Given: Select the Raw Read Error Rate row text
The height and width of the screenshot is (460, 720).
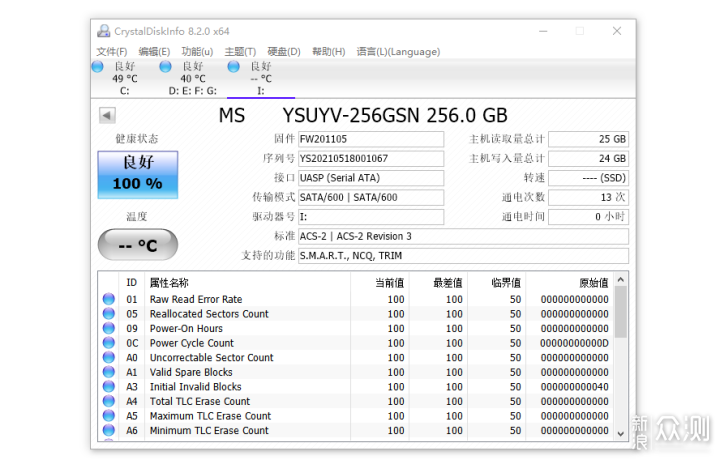Looking at the screenshot, I should (196, 299).
